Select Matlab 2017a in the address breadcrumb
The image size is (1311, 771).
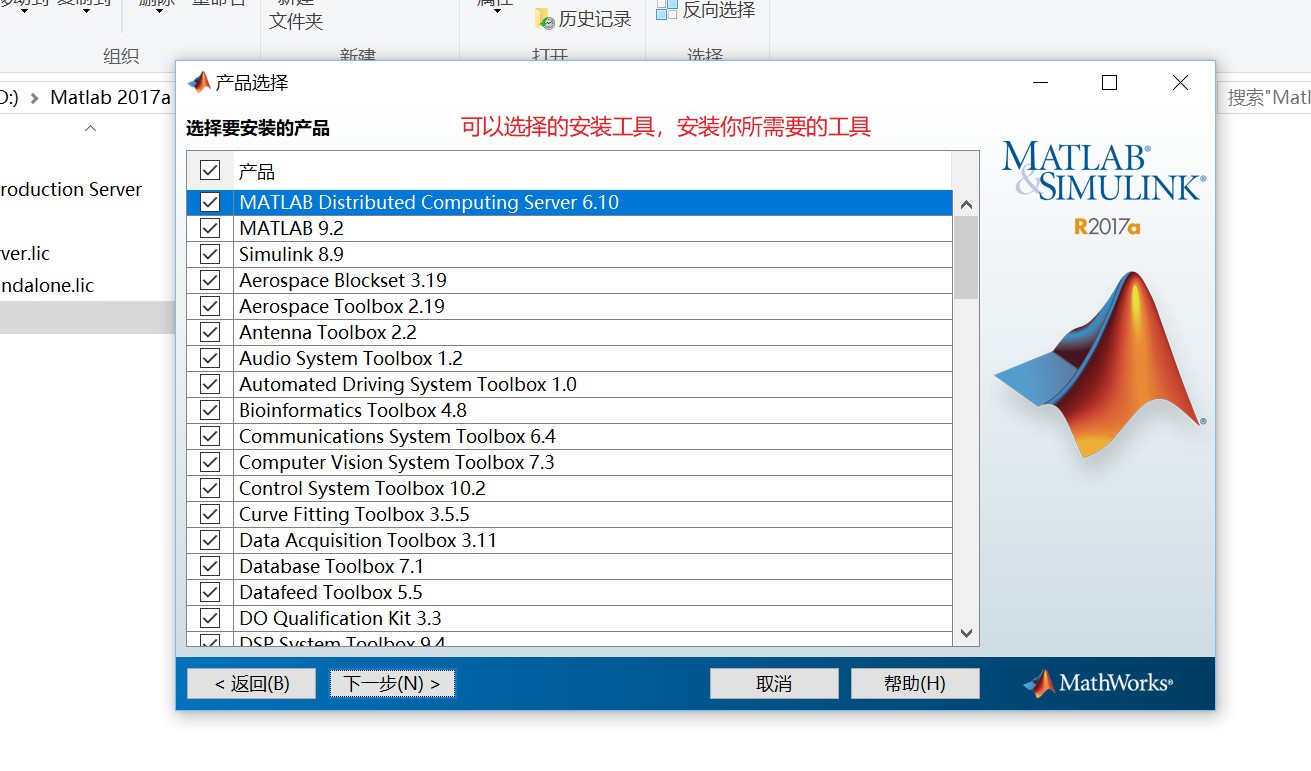pyautogui.click(x=110, y=97)
